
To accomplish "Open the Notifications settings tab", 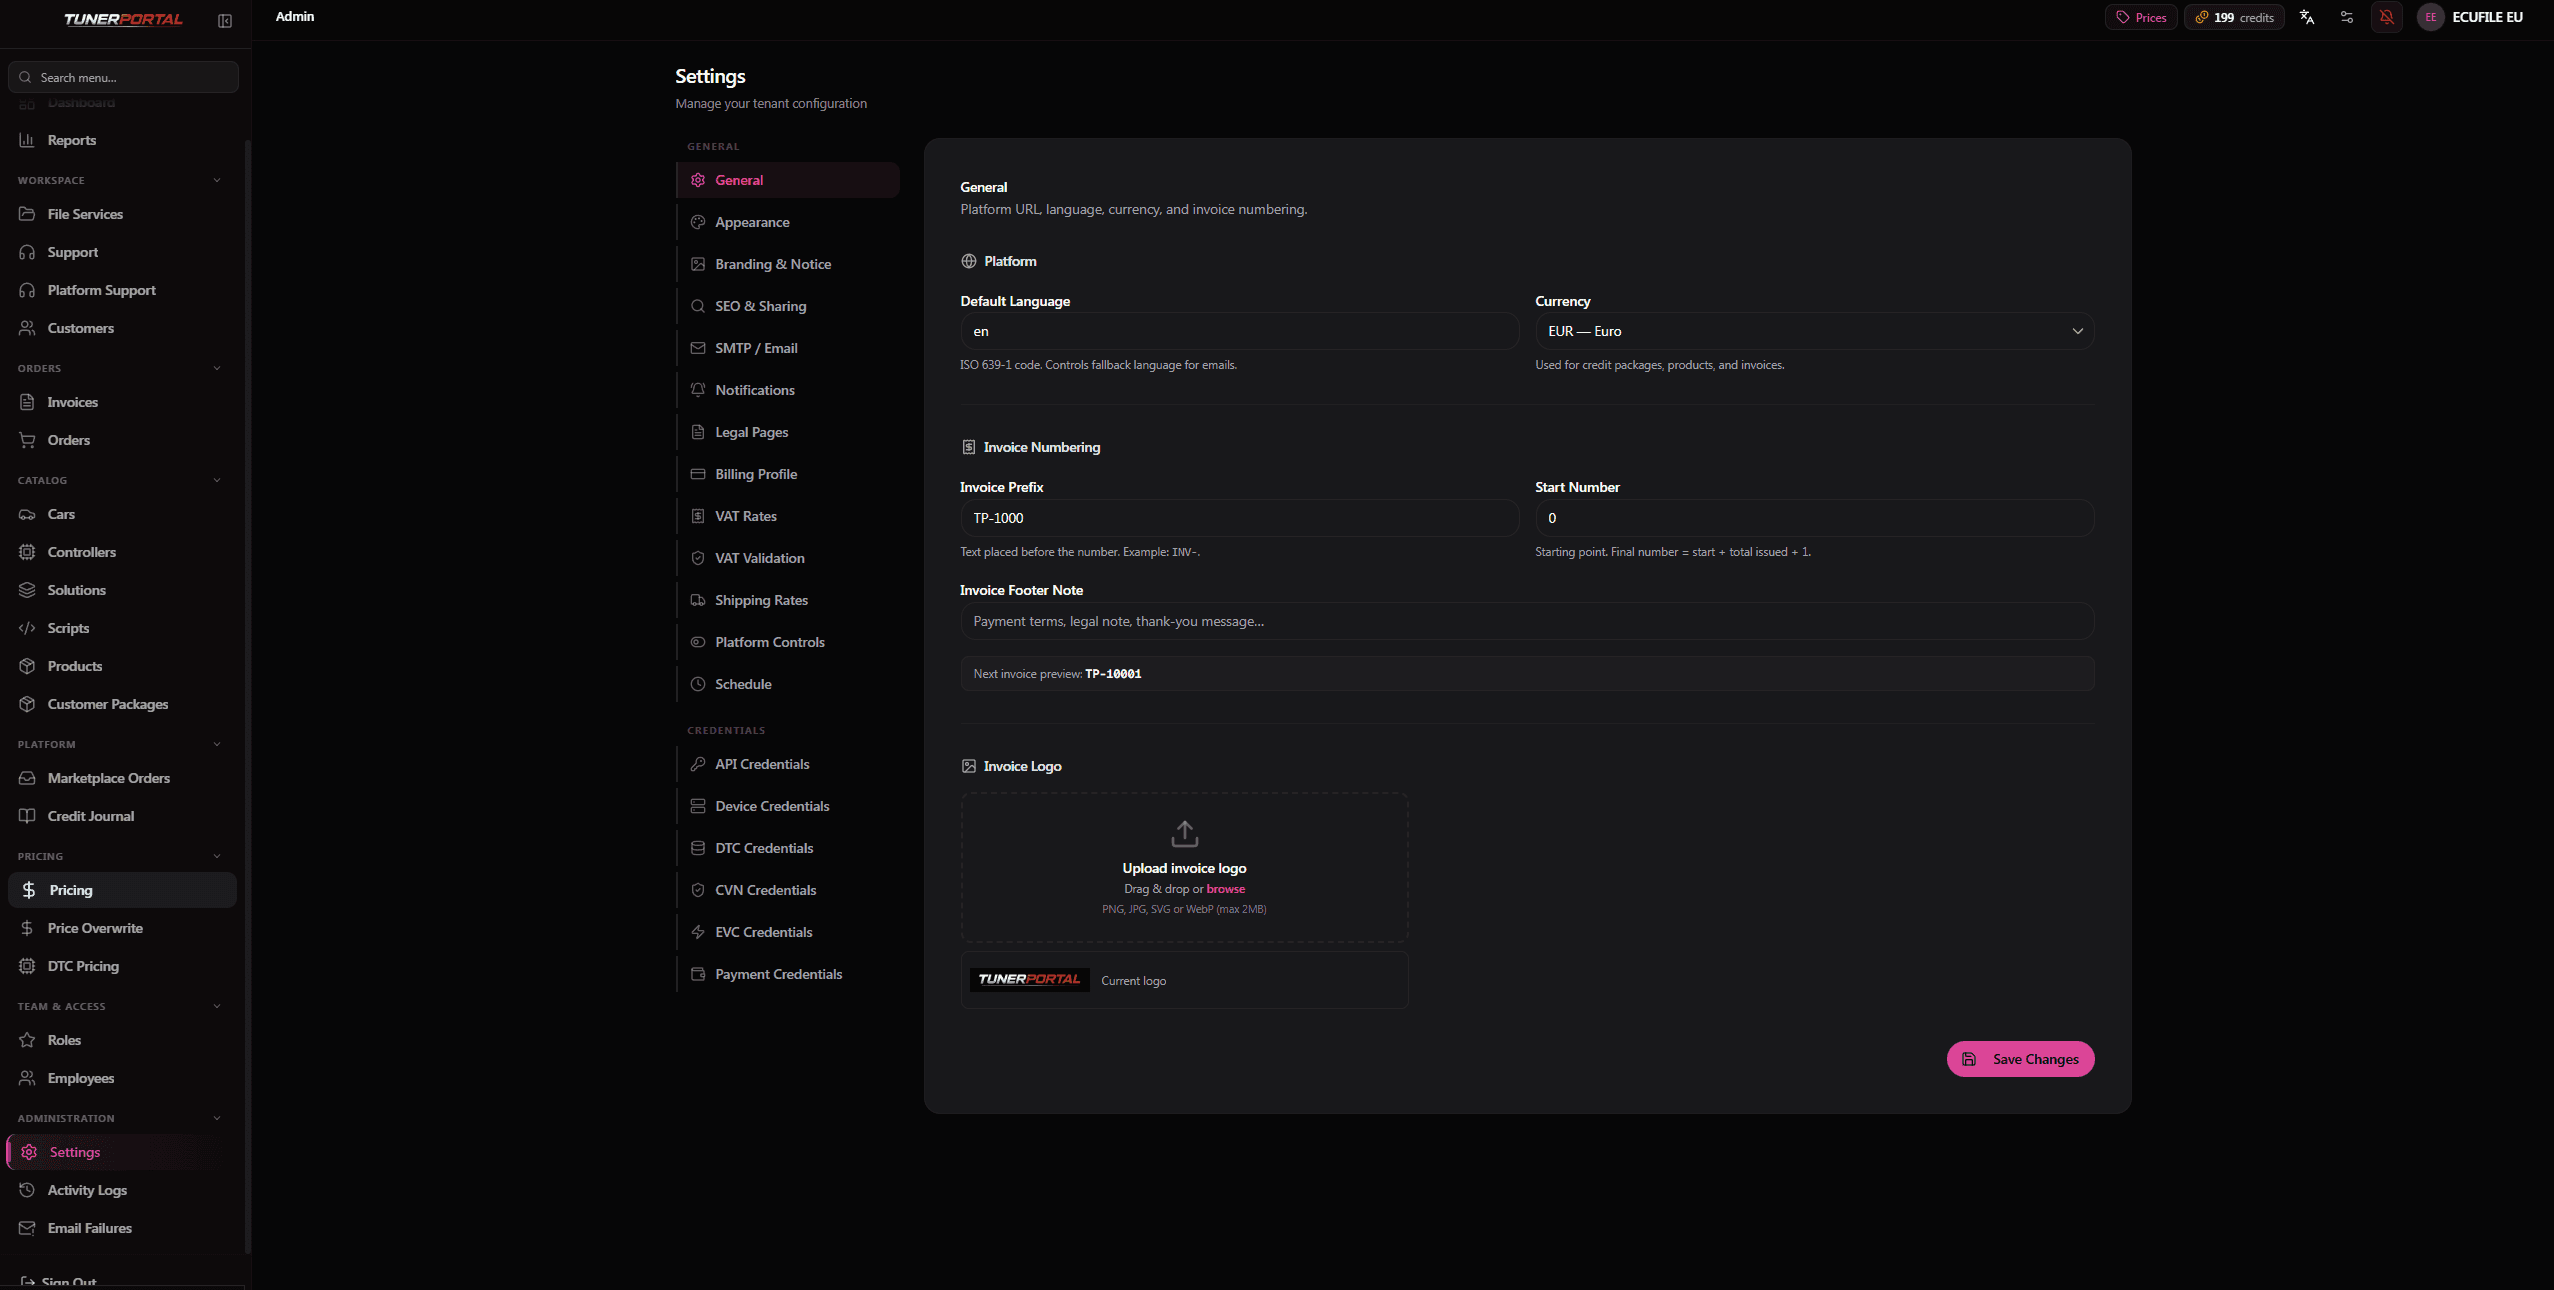I will click(x=788, y=390).
